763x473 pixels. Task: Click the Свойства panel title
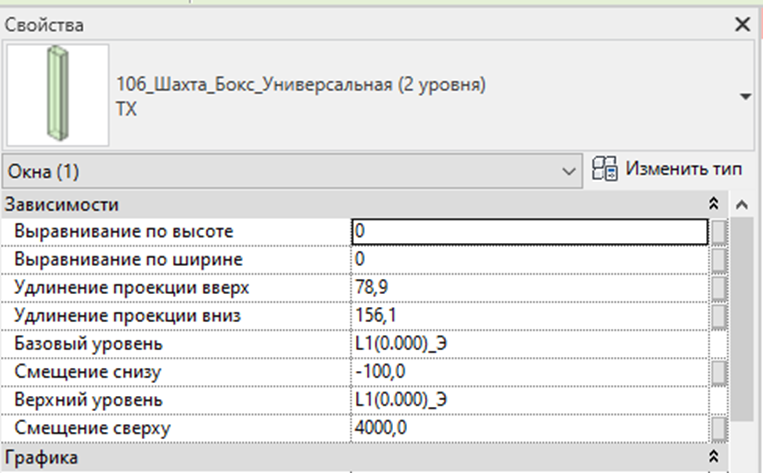[x=44, y=25]
